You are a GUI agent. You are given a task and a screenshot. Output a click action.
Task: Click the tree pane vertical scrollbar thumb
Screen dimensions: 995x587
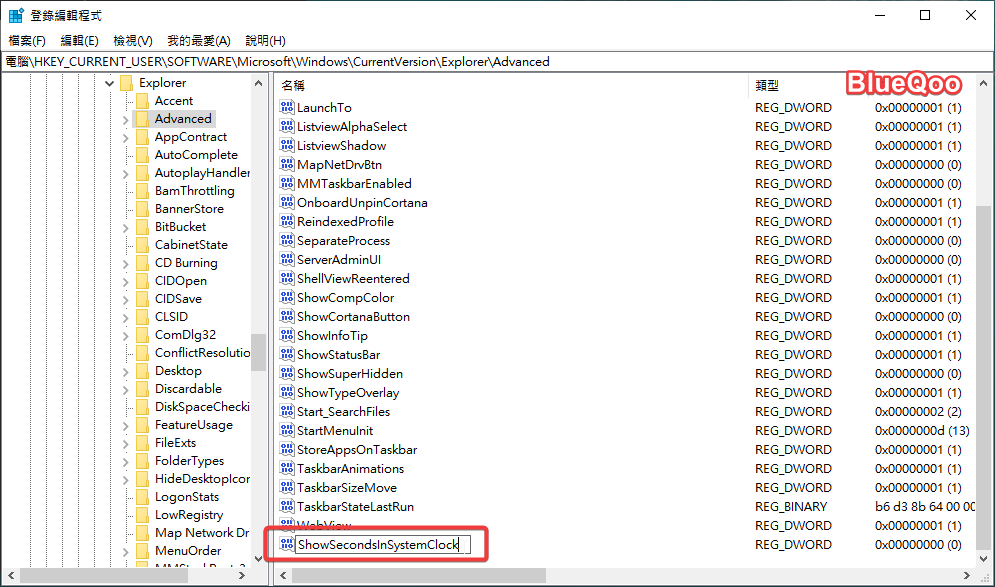coord(258,351)
